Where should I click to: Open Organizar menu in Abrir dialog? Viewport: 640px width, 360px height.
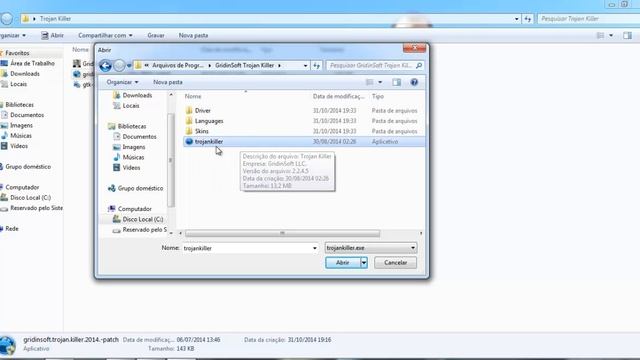(122, 82)
